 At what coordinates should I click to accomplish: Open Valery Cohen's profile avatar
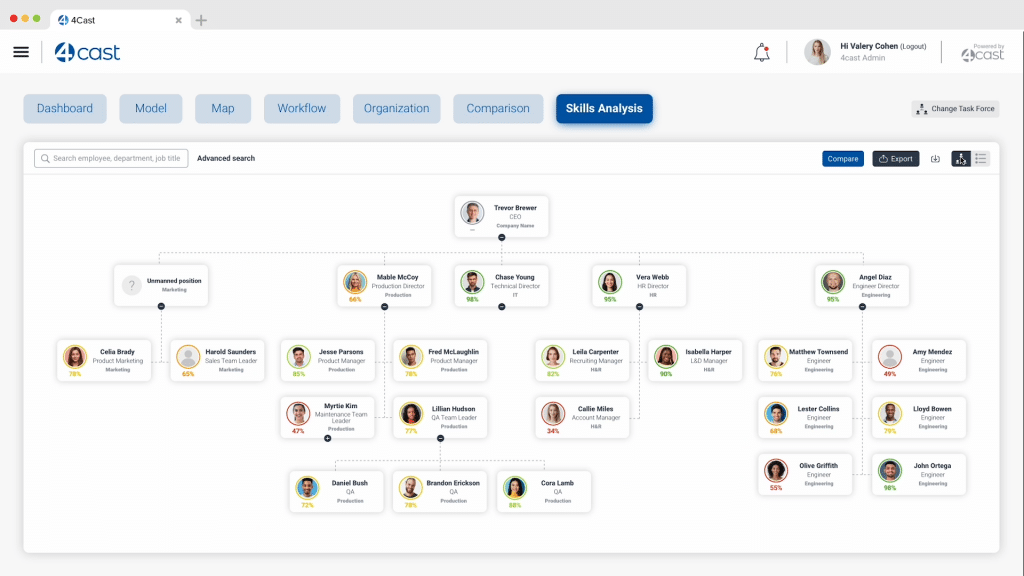tap(818, 52)
